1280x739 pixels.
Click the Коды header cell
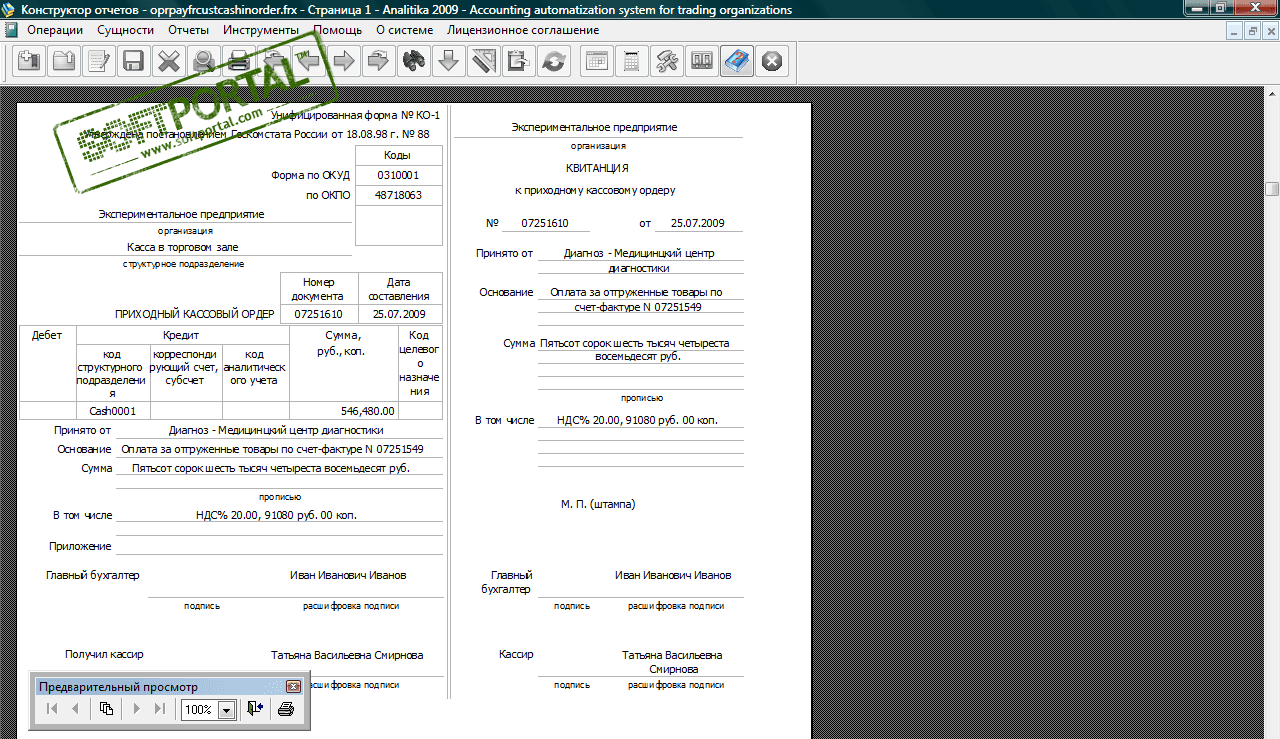point(398,155)
